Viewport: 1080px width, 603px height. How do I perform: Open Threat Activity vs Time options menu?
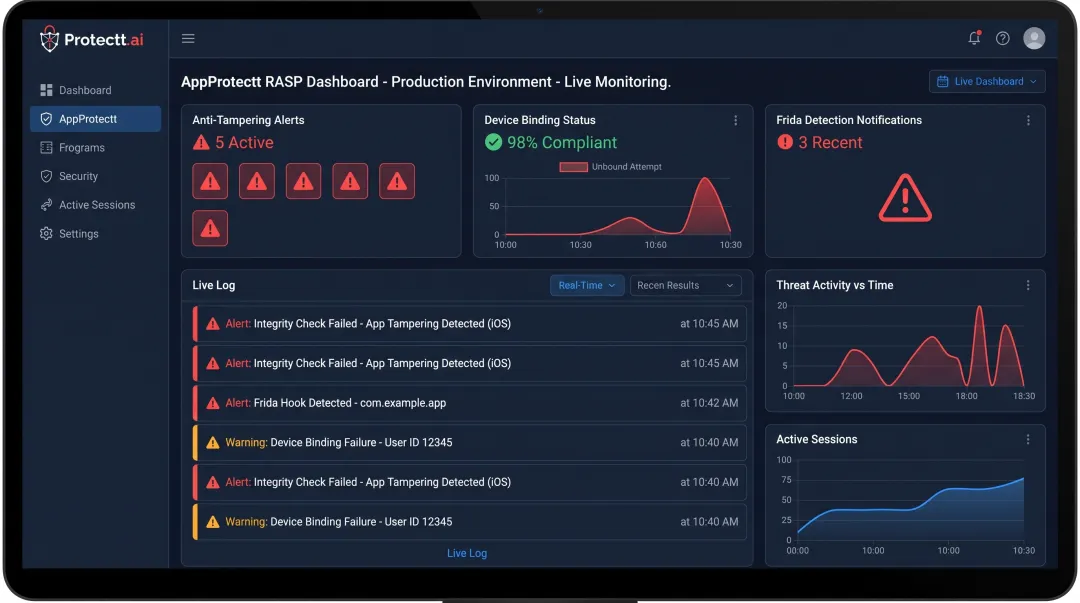tap(1028, 285)
